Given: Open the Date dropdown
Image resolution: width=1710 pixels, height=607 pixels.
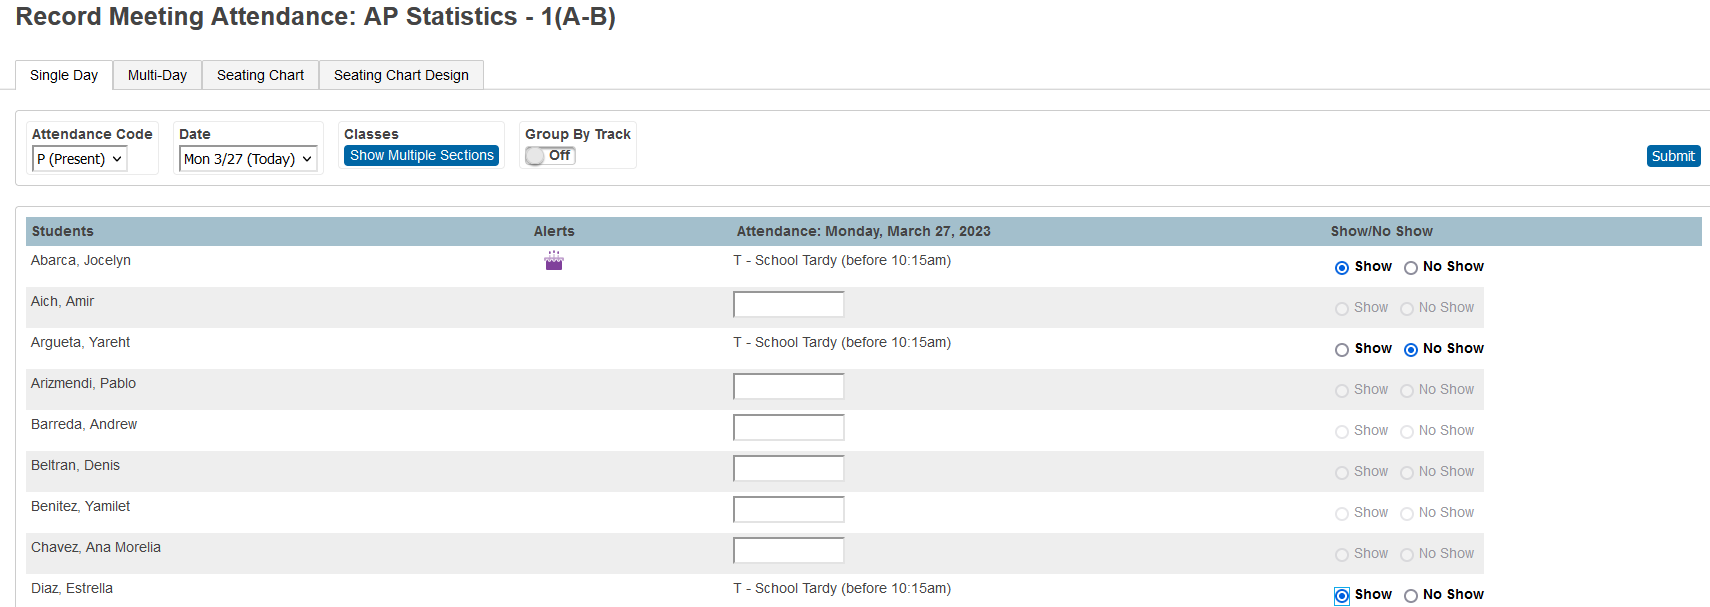Looking at the screenshot, I should (x=247, y=158).
